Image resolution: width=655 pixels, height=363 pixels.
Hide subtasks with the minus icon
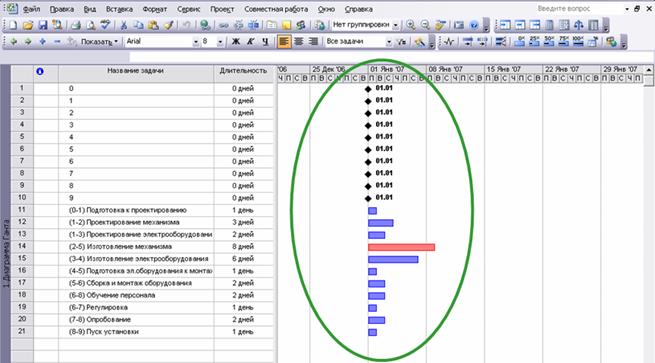point(57,41)
